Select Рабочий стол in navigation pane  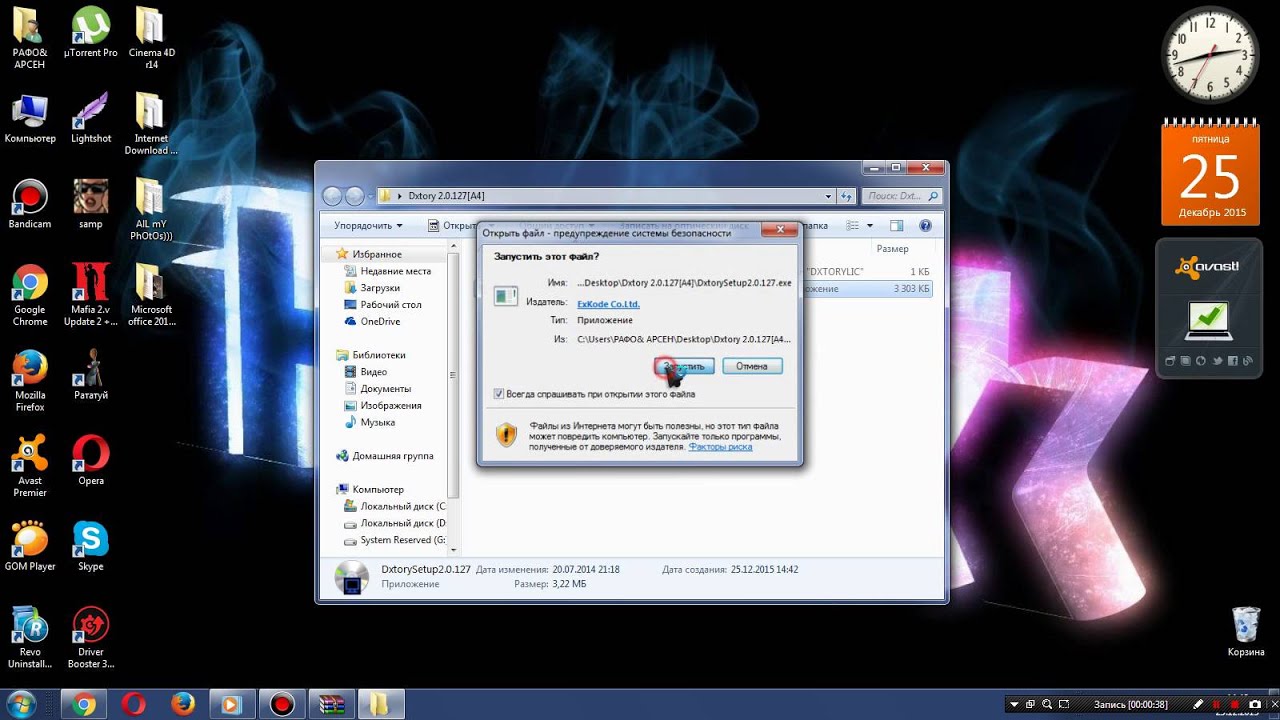(382, 305)
